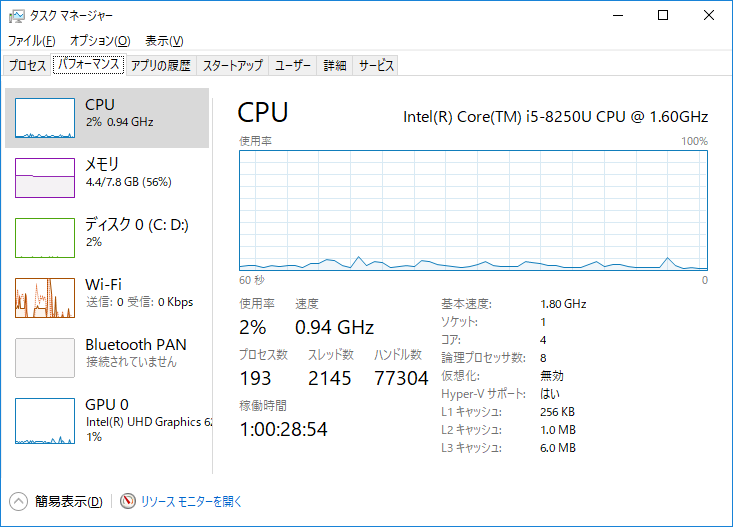Viewport: 733px width, 527px height.
Task: Click the CPU usage history graph
Action: tap(473, 210)
